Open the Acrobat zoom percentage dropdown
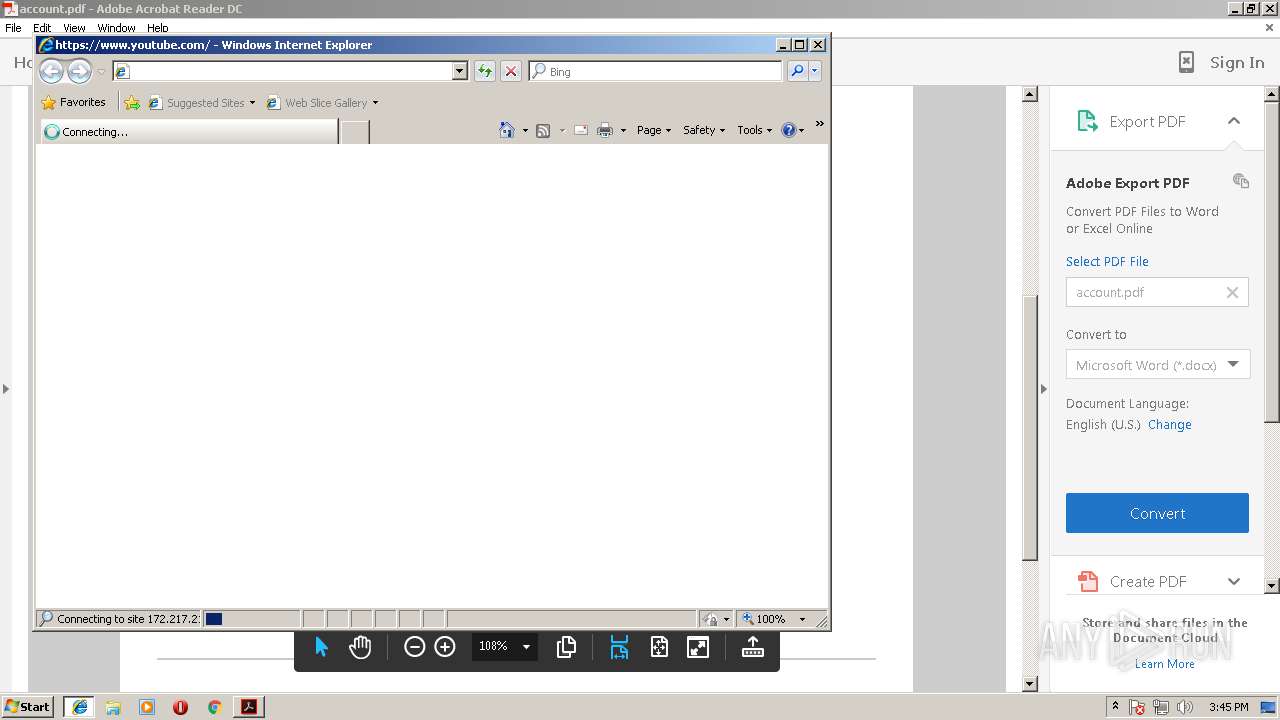This screenshot has height=720, width=1280. click(526, 647)
